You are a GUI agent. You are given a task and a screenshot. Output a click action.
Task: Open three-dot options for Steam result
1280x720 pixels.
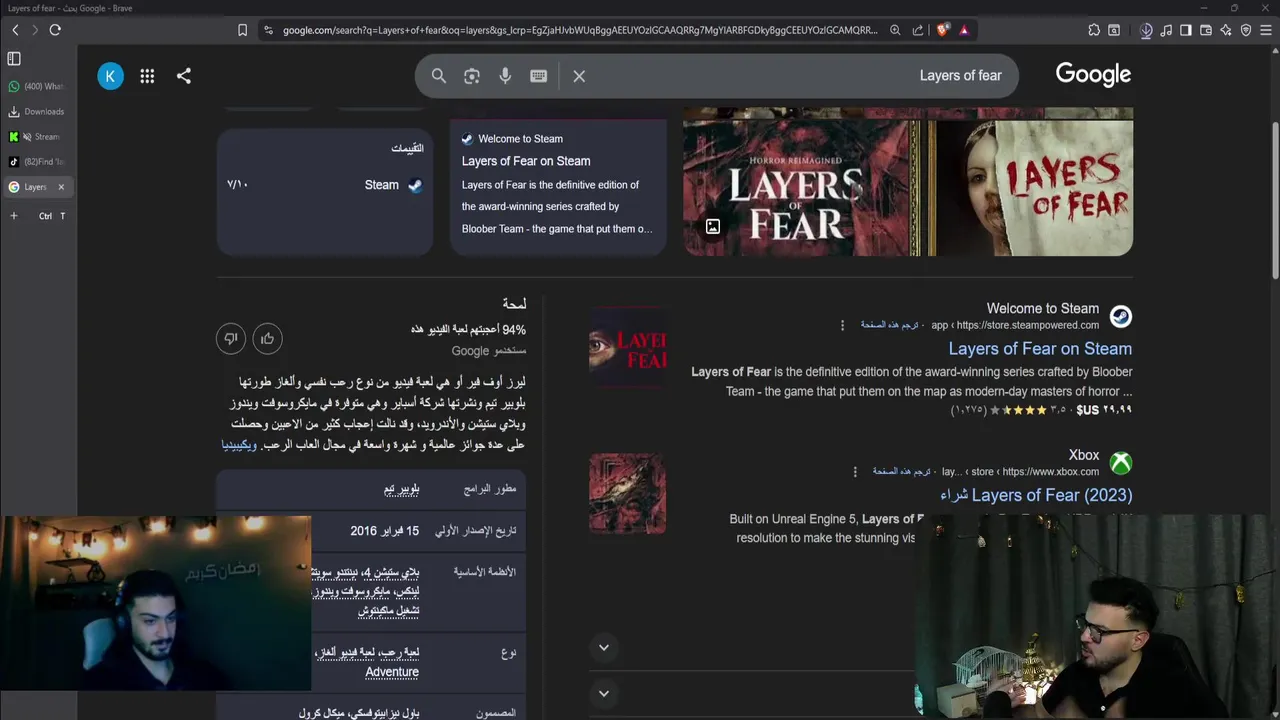point(842,325)
